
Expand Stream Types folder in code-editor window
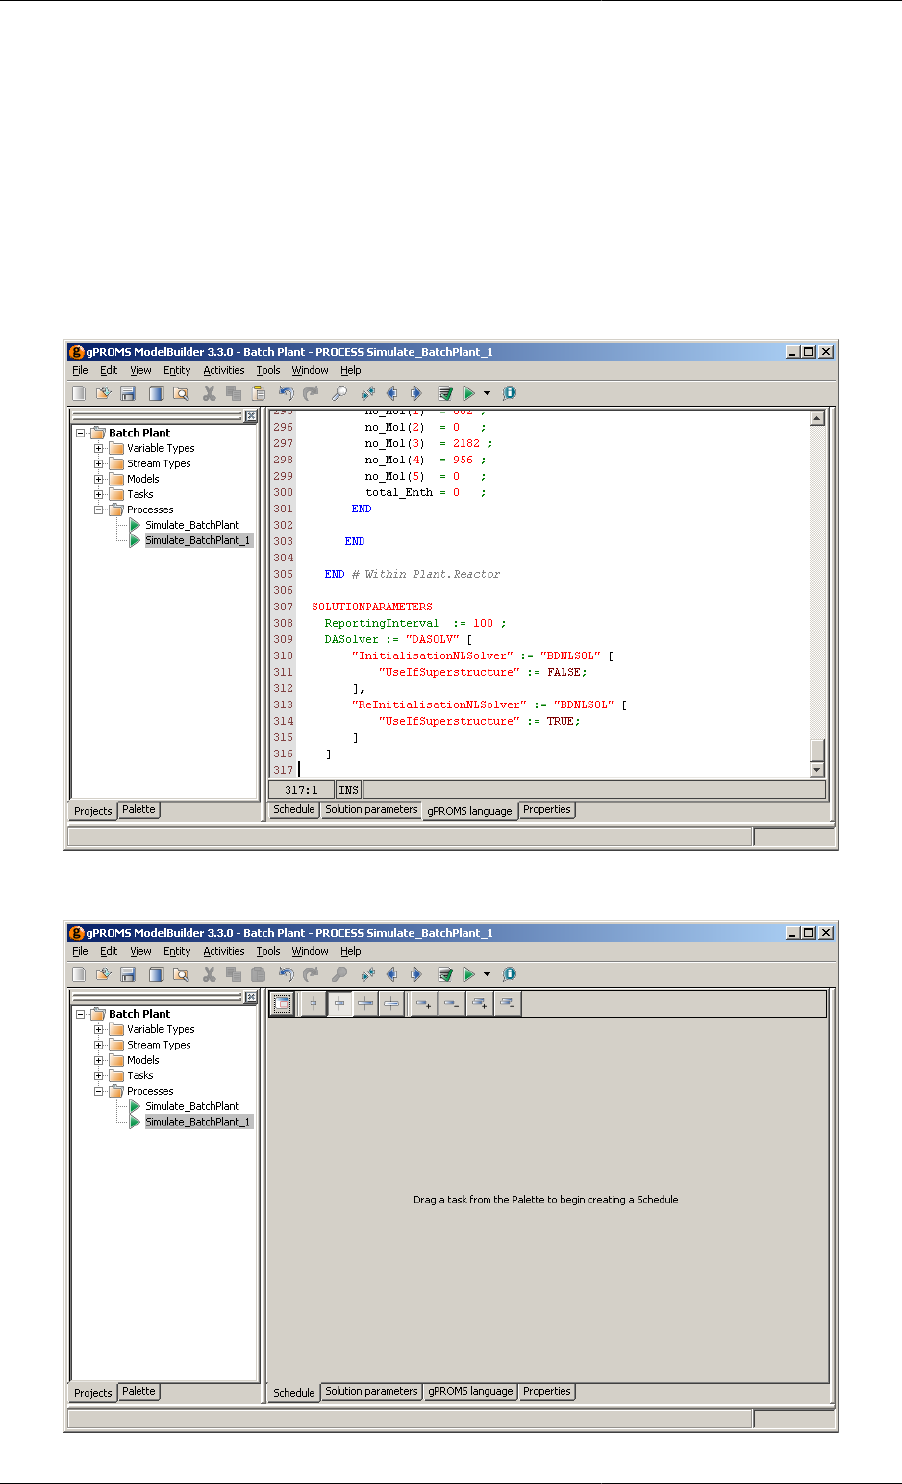coord(99,463)
